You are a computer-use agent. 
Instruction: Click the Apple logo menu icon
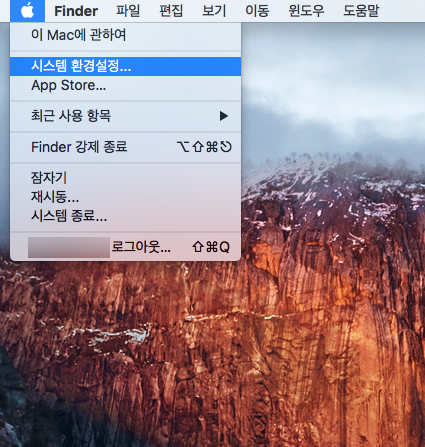[x=27, y=11]
